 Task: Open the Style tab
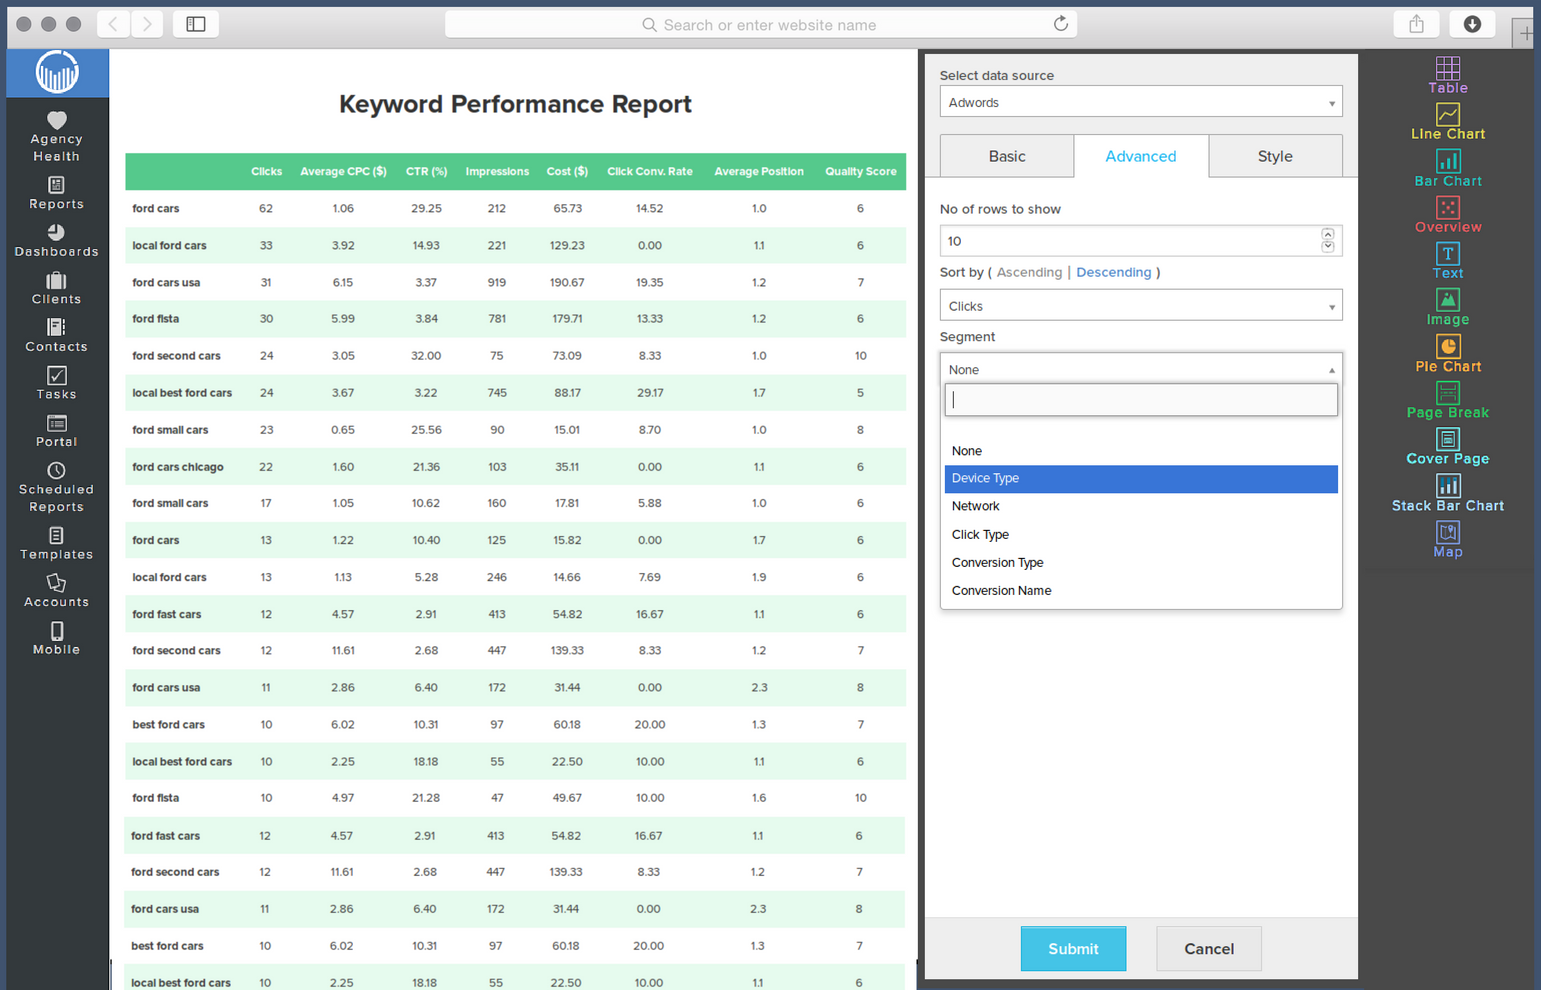tap(1275, 156)
